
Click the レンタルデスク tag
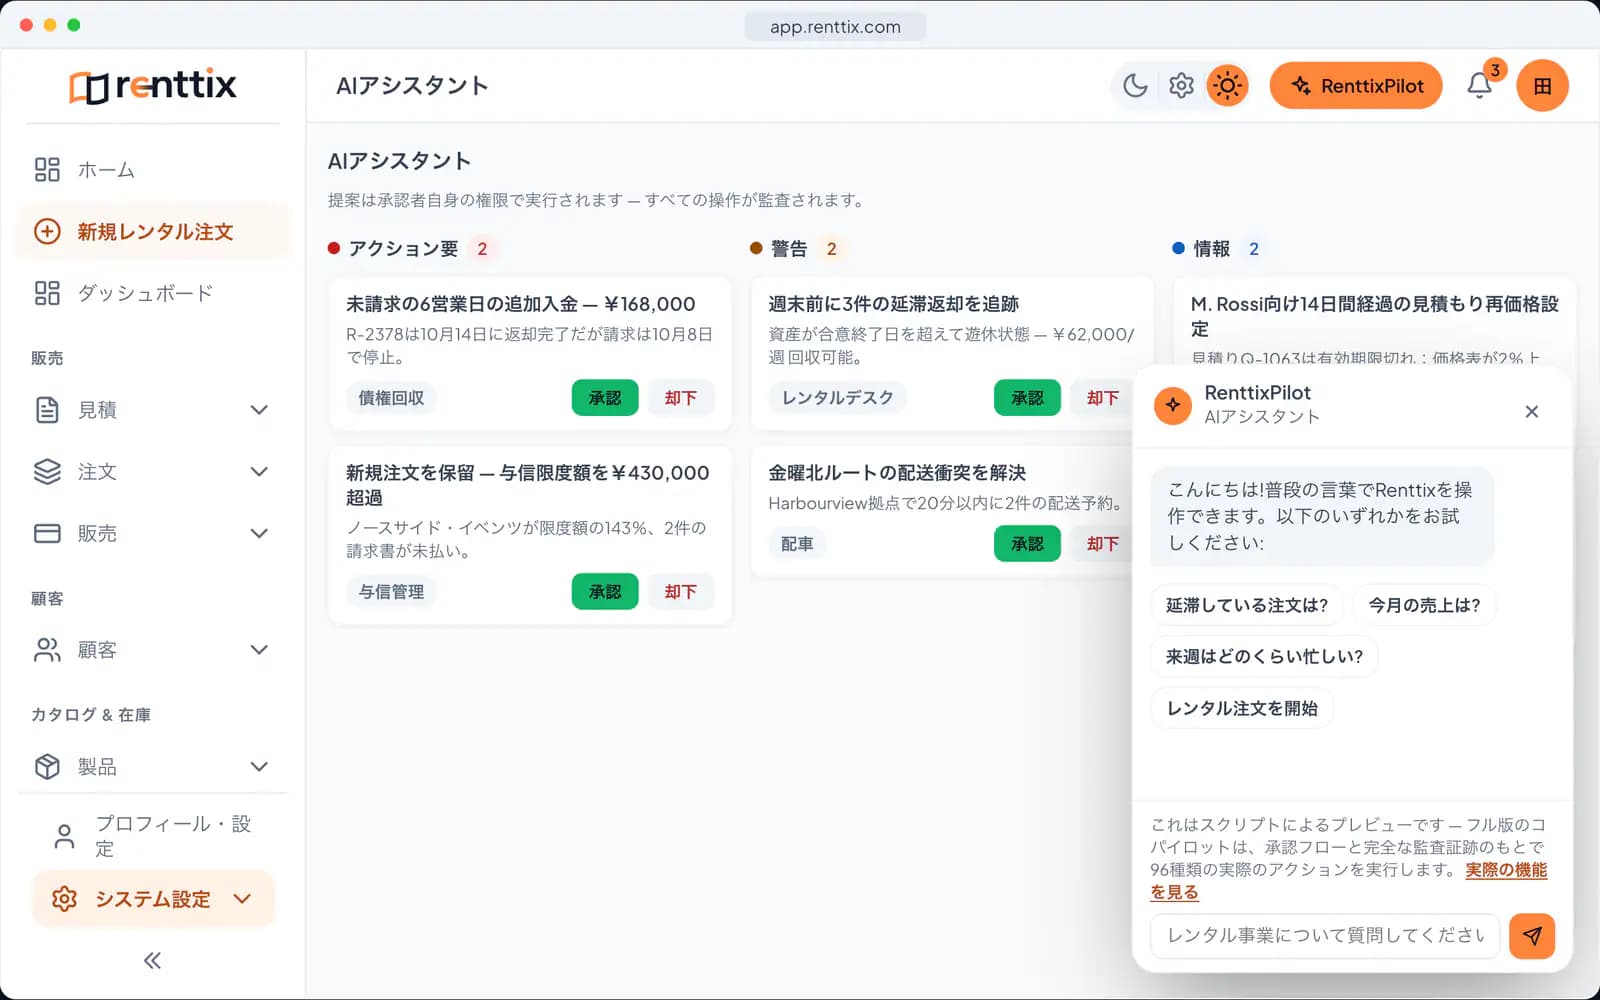pyautogui.click(x=838, y=398)
